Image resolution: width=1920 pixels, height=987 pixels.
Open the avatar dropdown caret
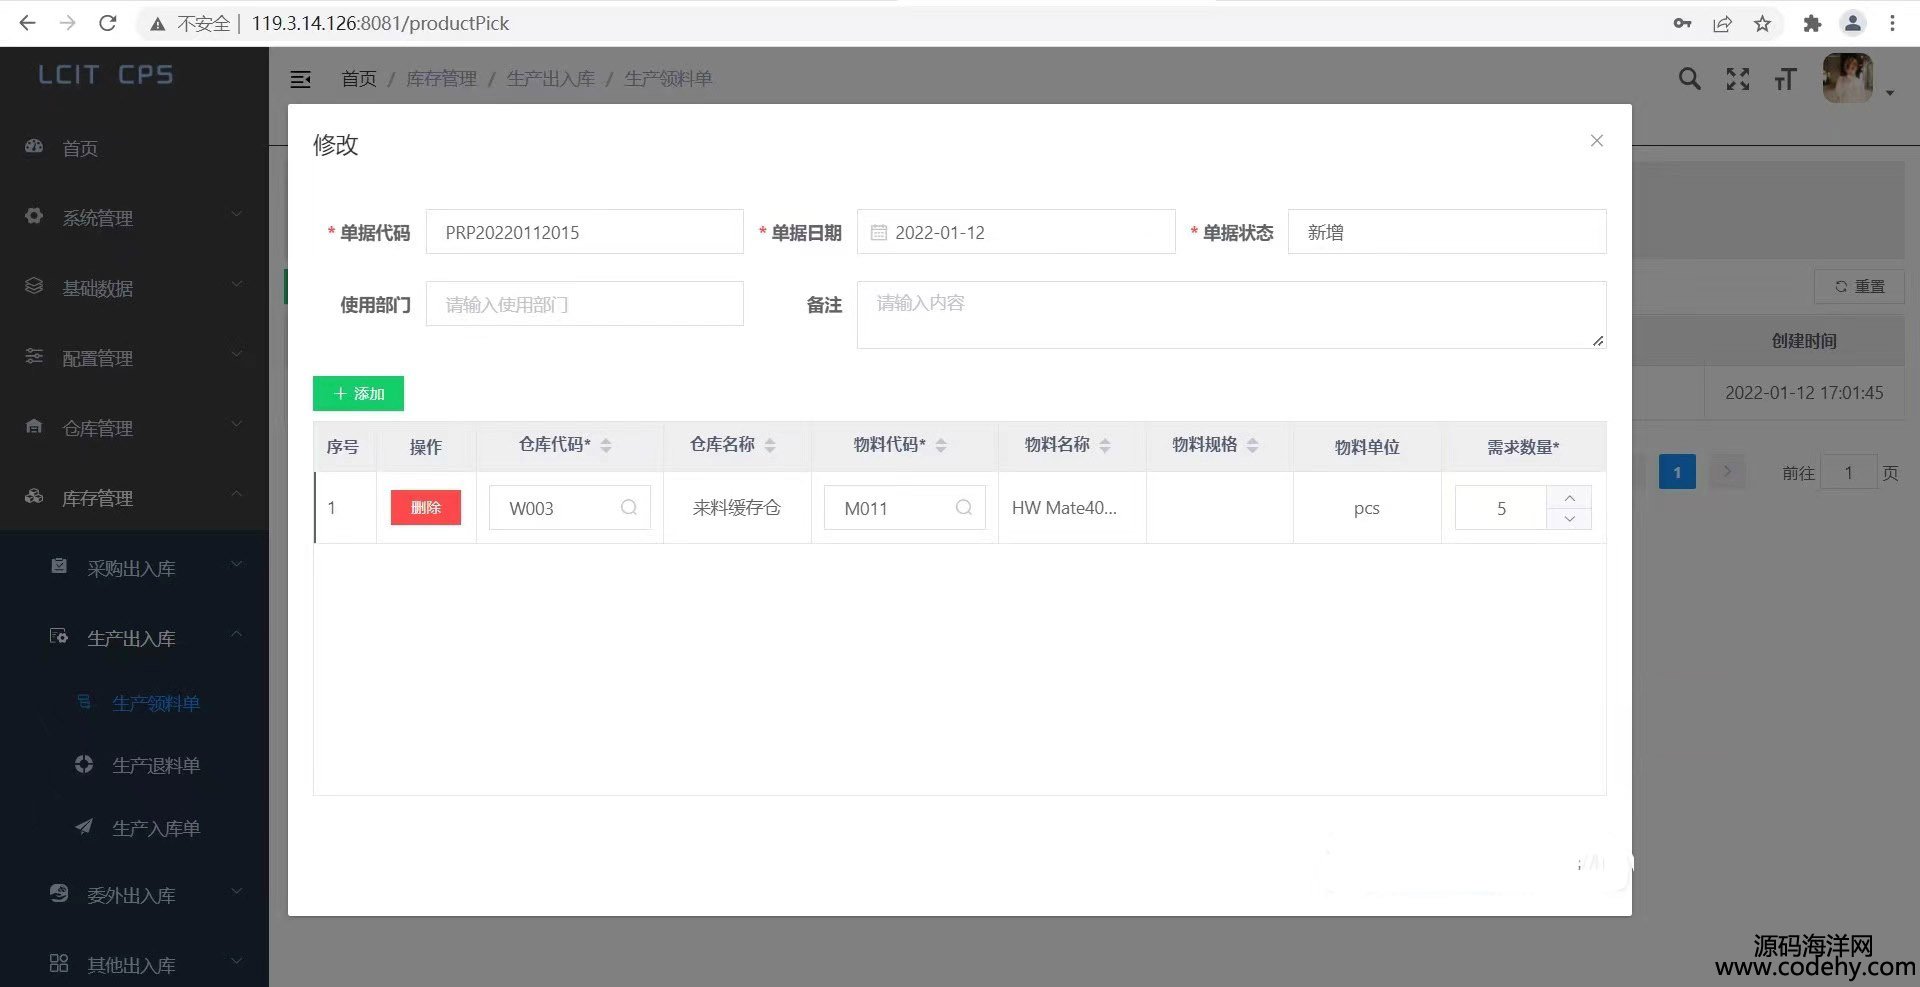coord(1890,93)
